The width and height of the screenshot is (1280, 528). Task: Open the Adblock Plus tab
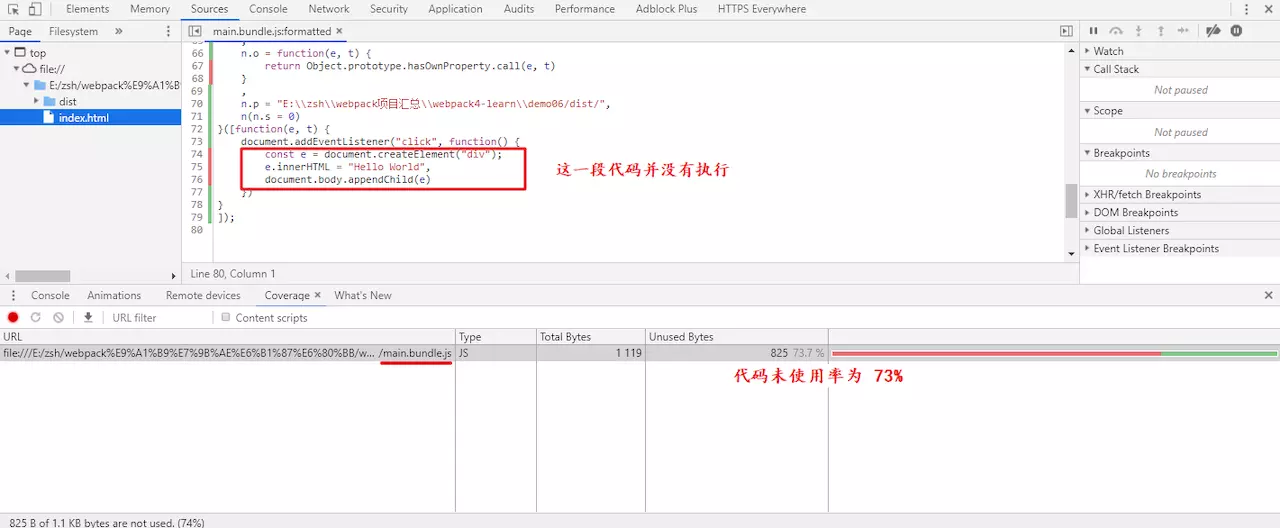click(x=667, y=9)
